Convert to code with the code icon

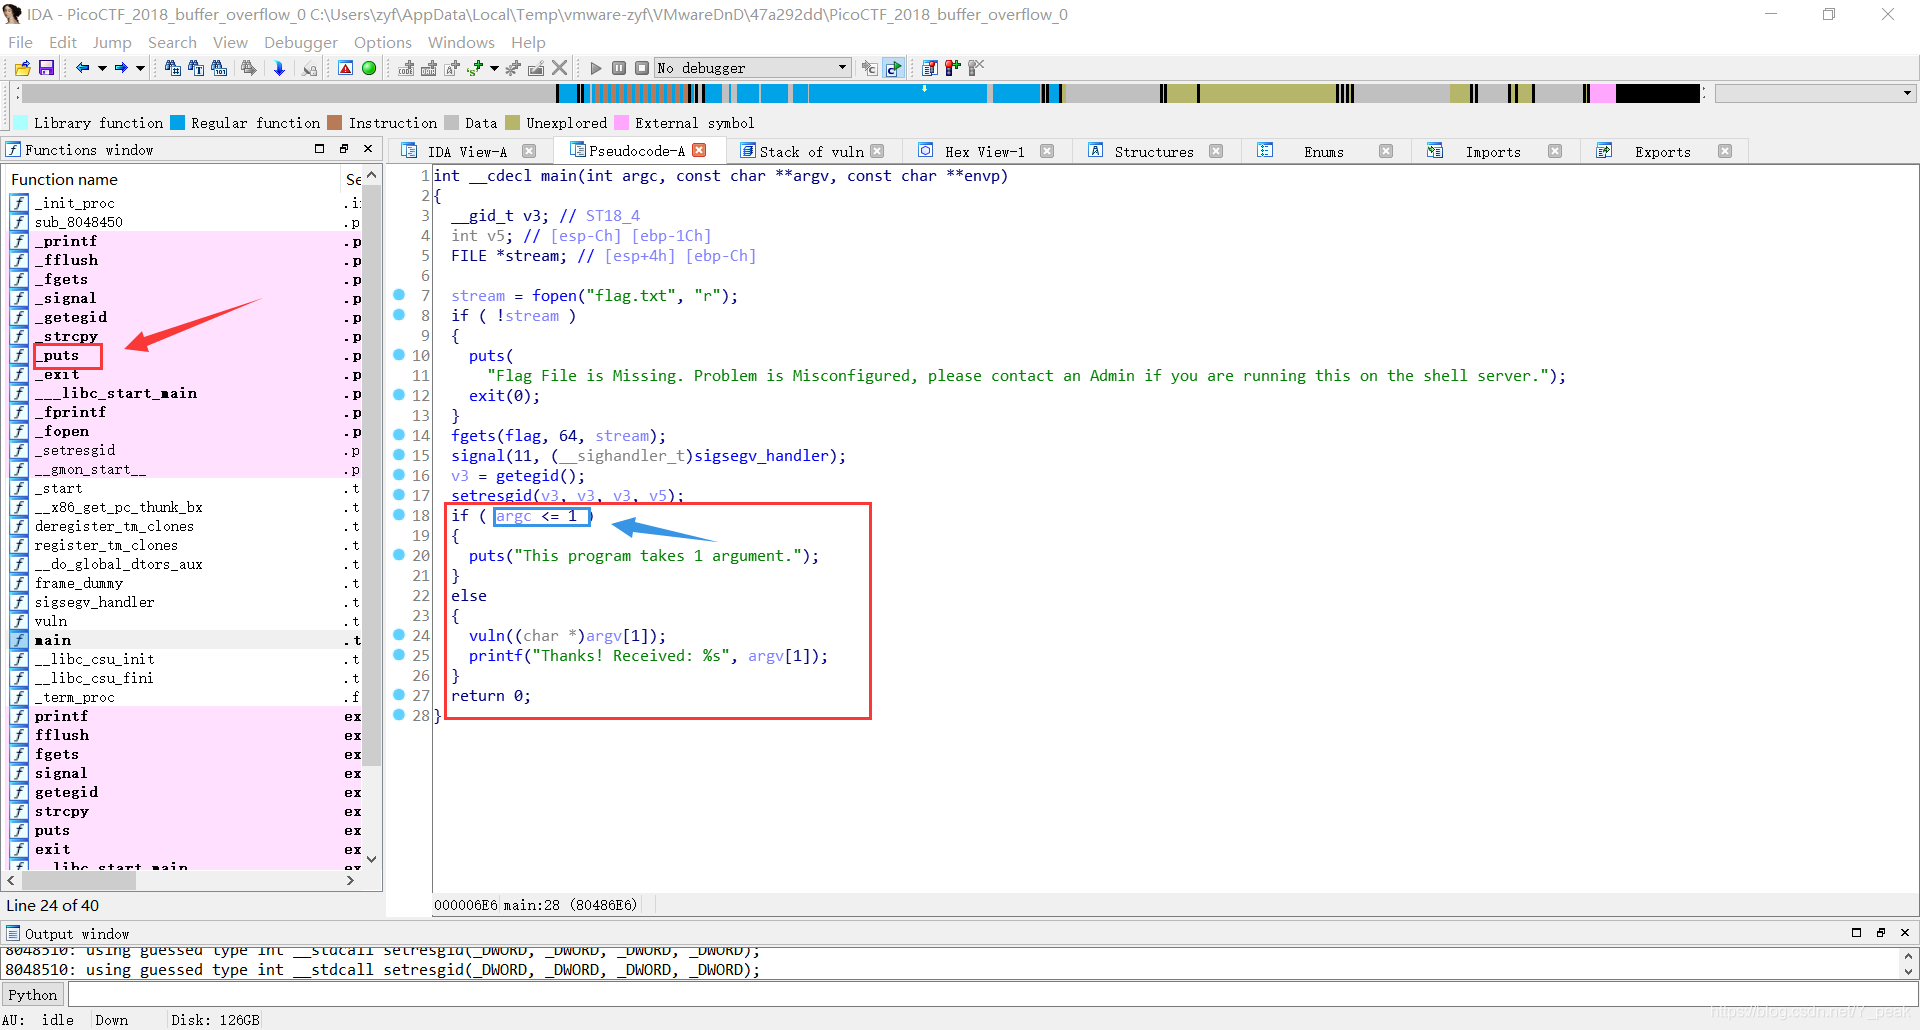(406, 68)
